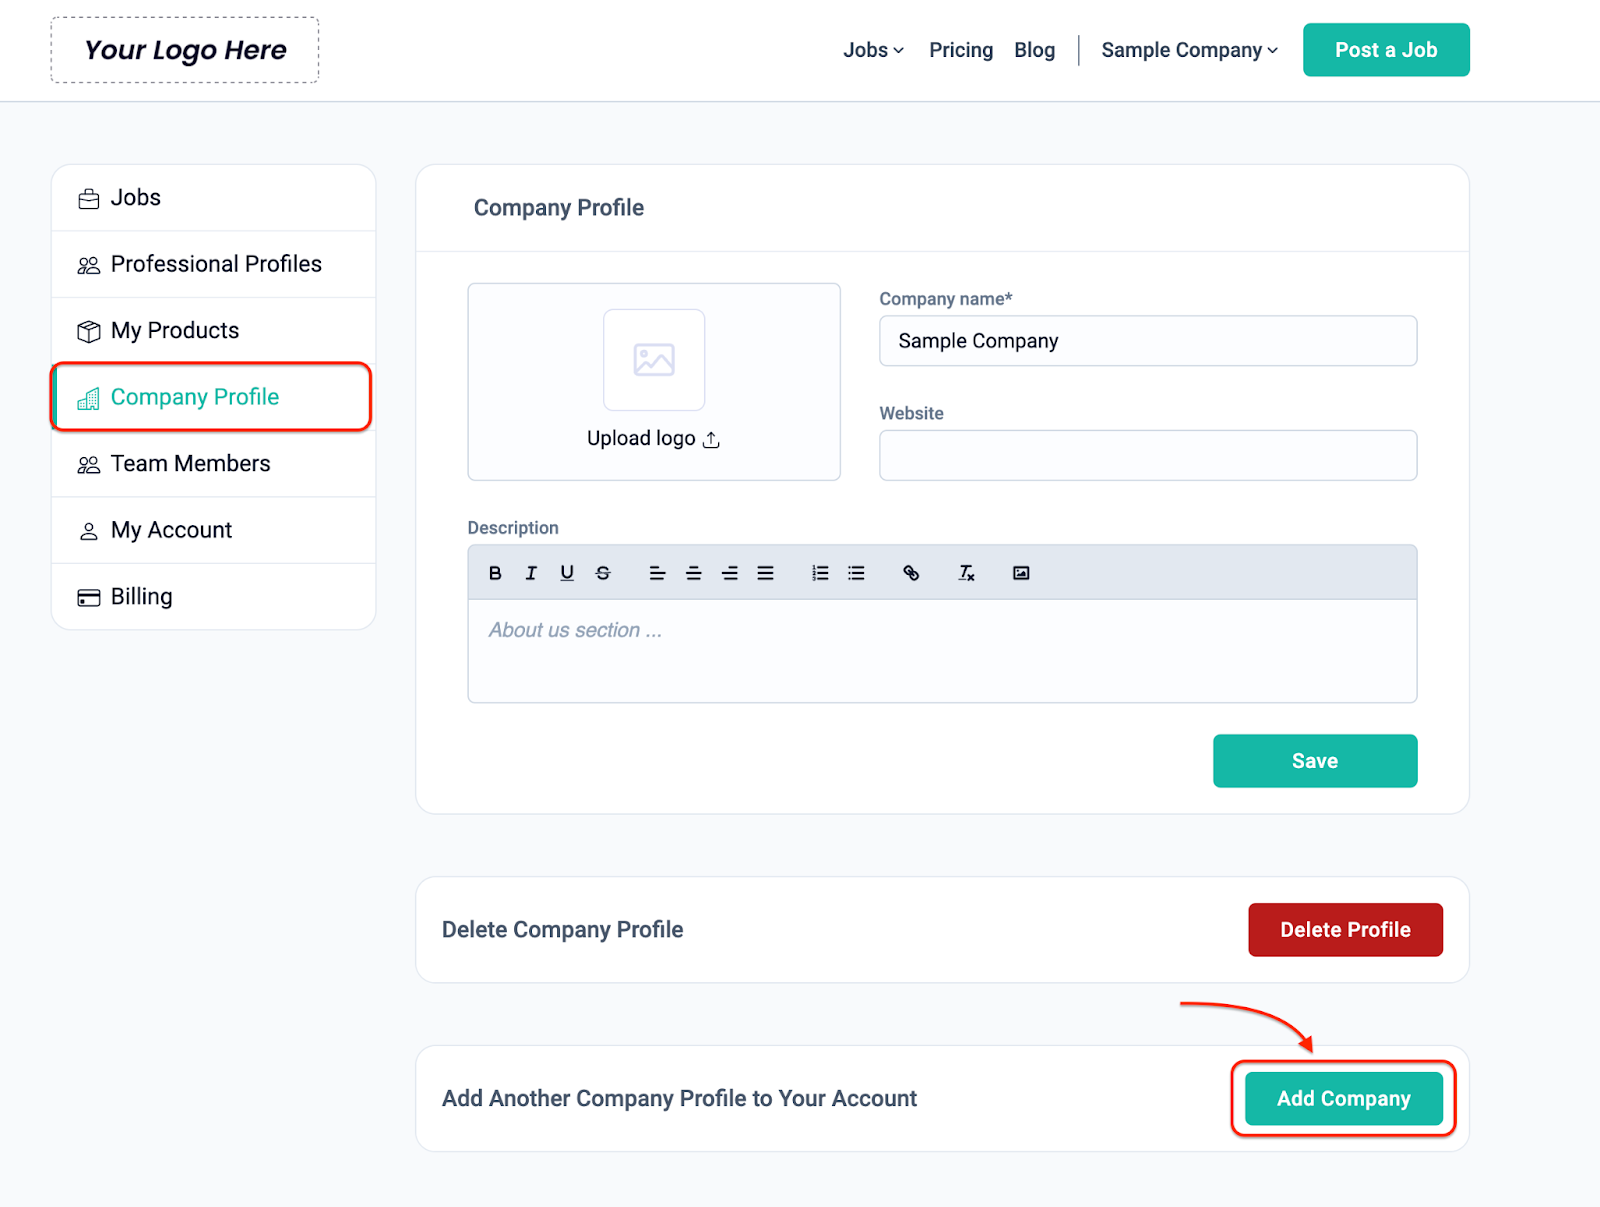Open the Sample Company account dropdown
This screenshot has height=1207, width=1600.
[x=1189, y=50]
